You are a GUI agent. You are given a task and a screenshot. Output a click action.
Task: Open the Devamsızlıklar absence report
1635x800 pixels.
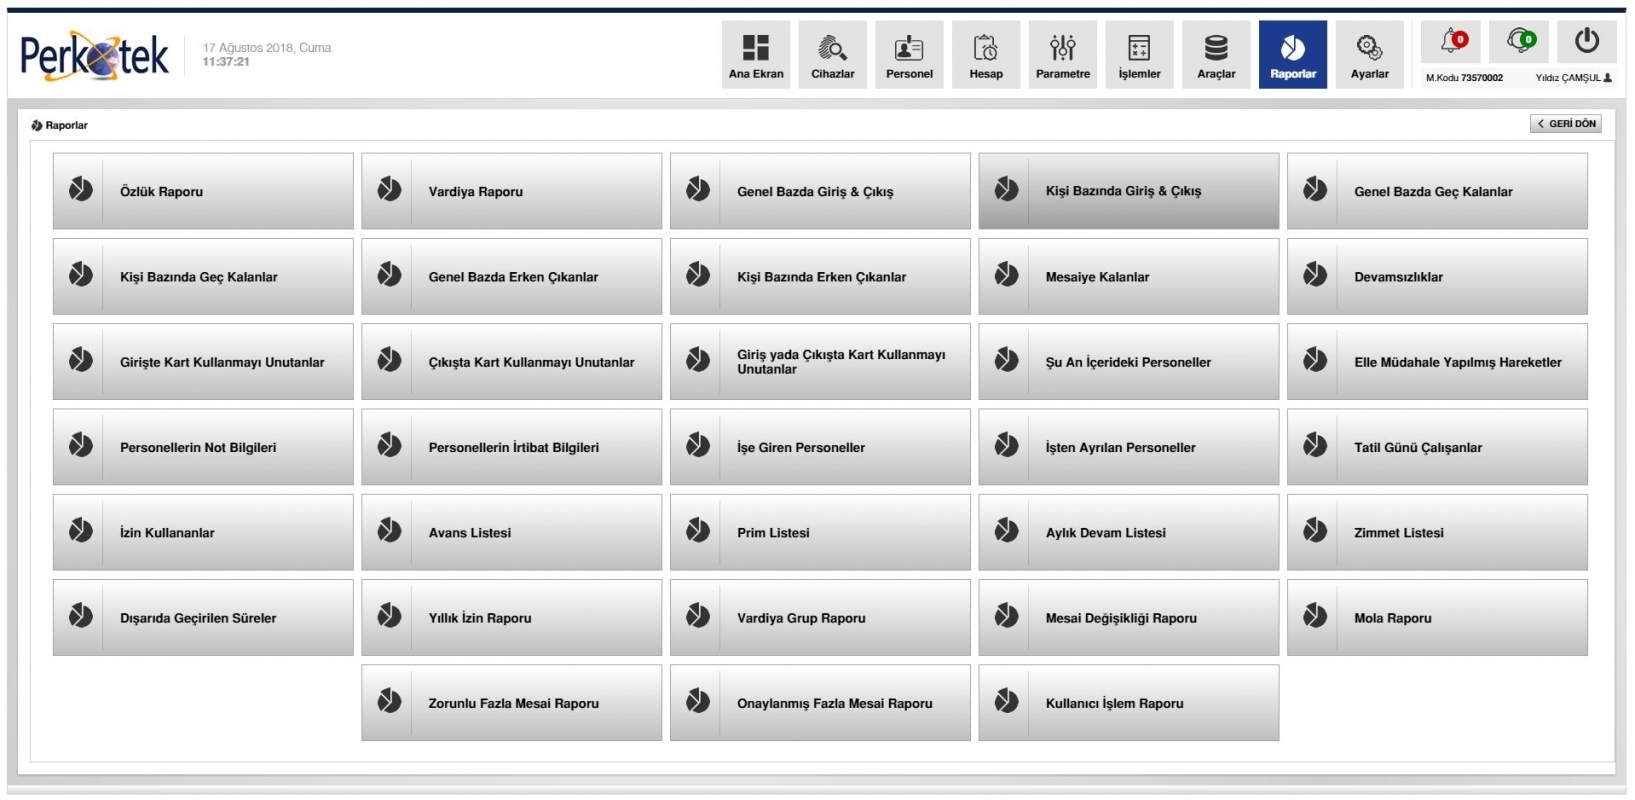1437,277
